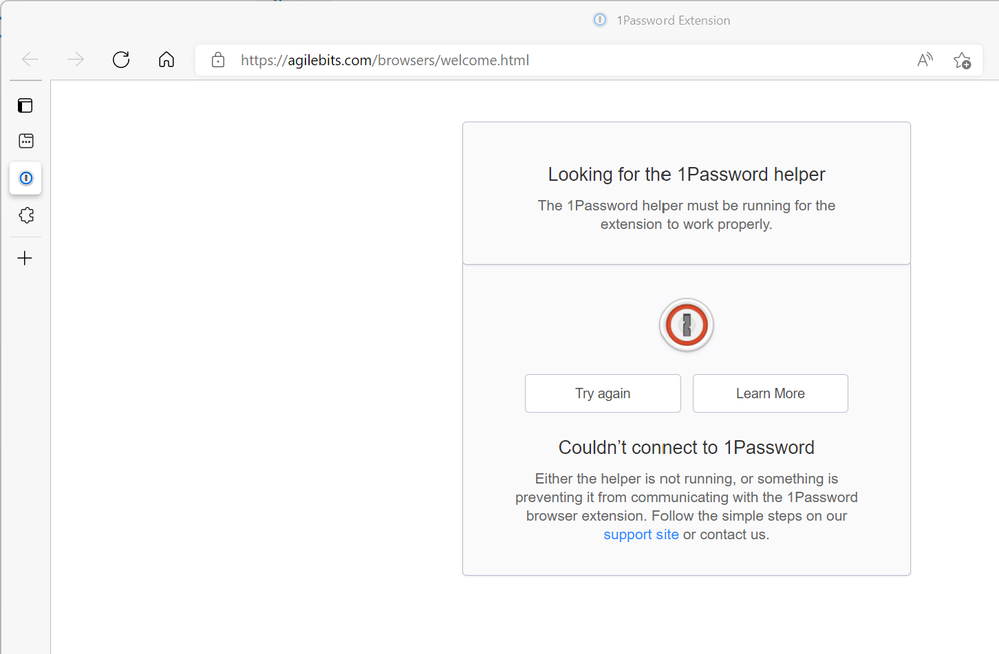Go to the Home page

[167, 60]
